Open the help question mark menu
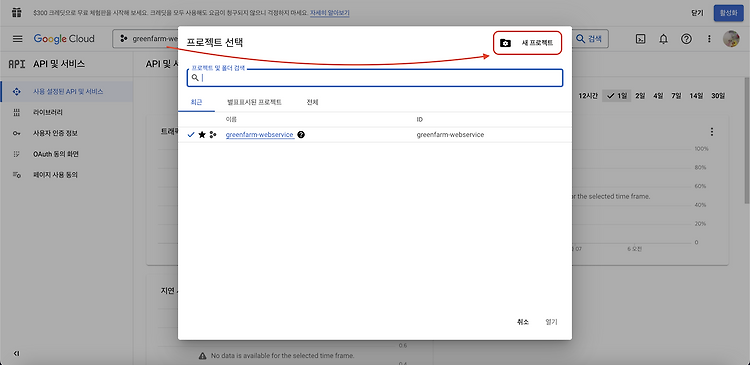The image size is (750, 365). pyautogui.click(x=686, y=39)
